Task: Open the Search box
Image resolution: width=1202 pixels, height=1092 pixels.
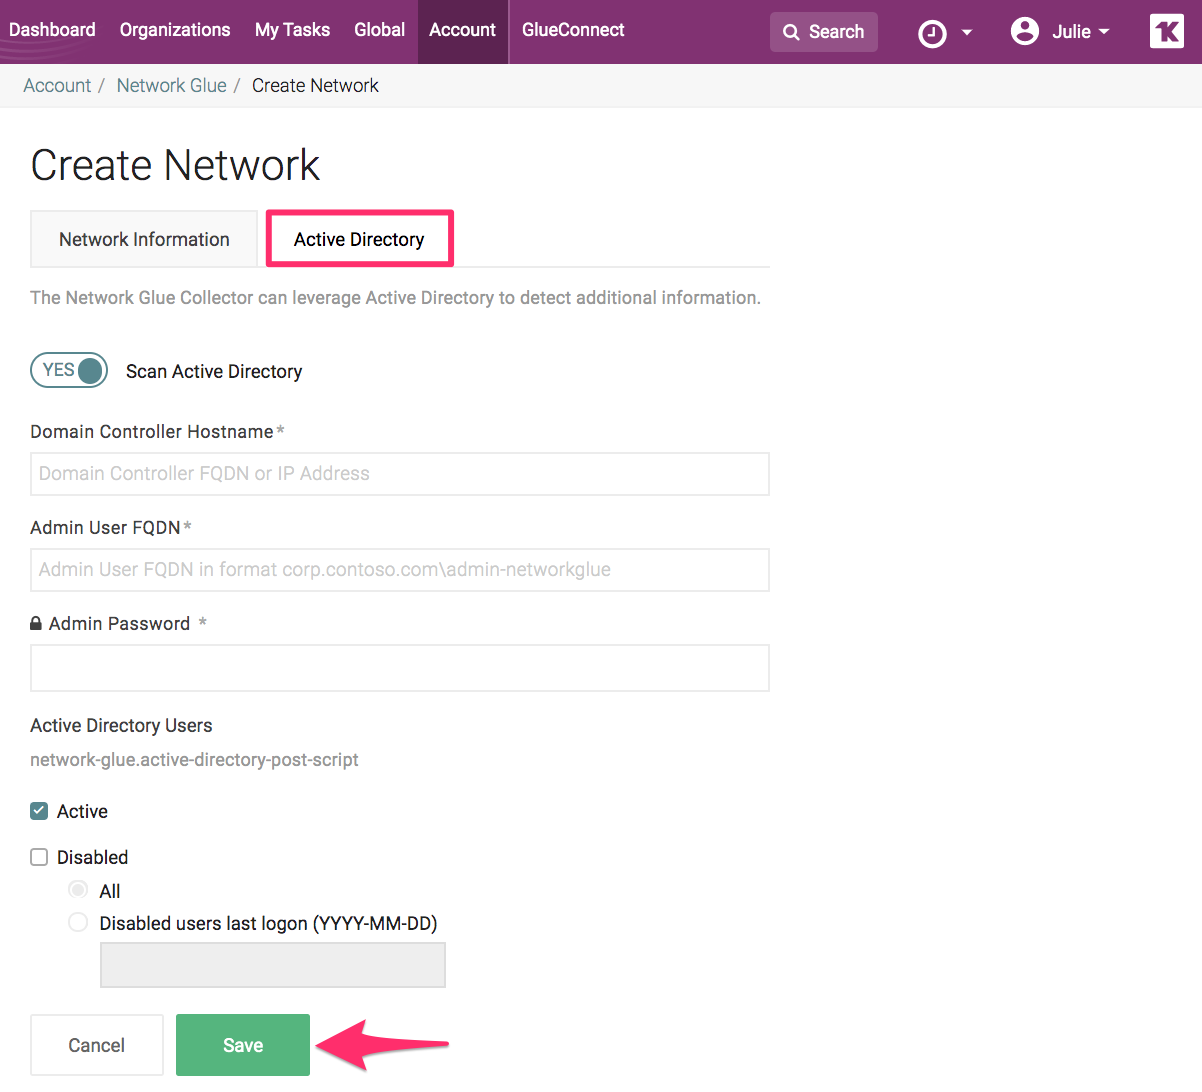Action: coord(824,32)
